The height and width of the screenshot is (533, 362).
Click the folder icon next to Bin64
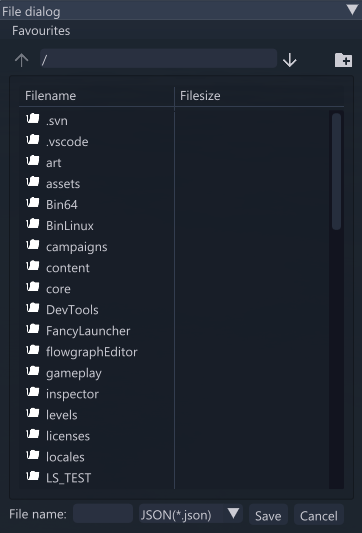tap(33, 203)
